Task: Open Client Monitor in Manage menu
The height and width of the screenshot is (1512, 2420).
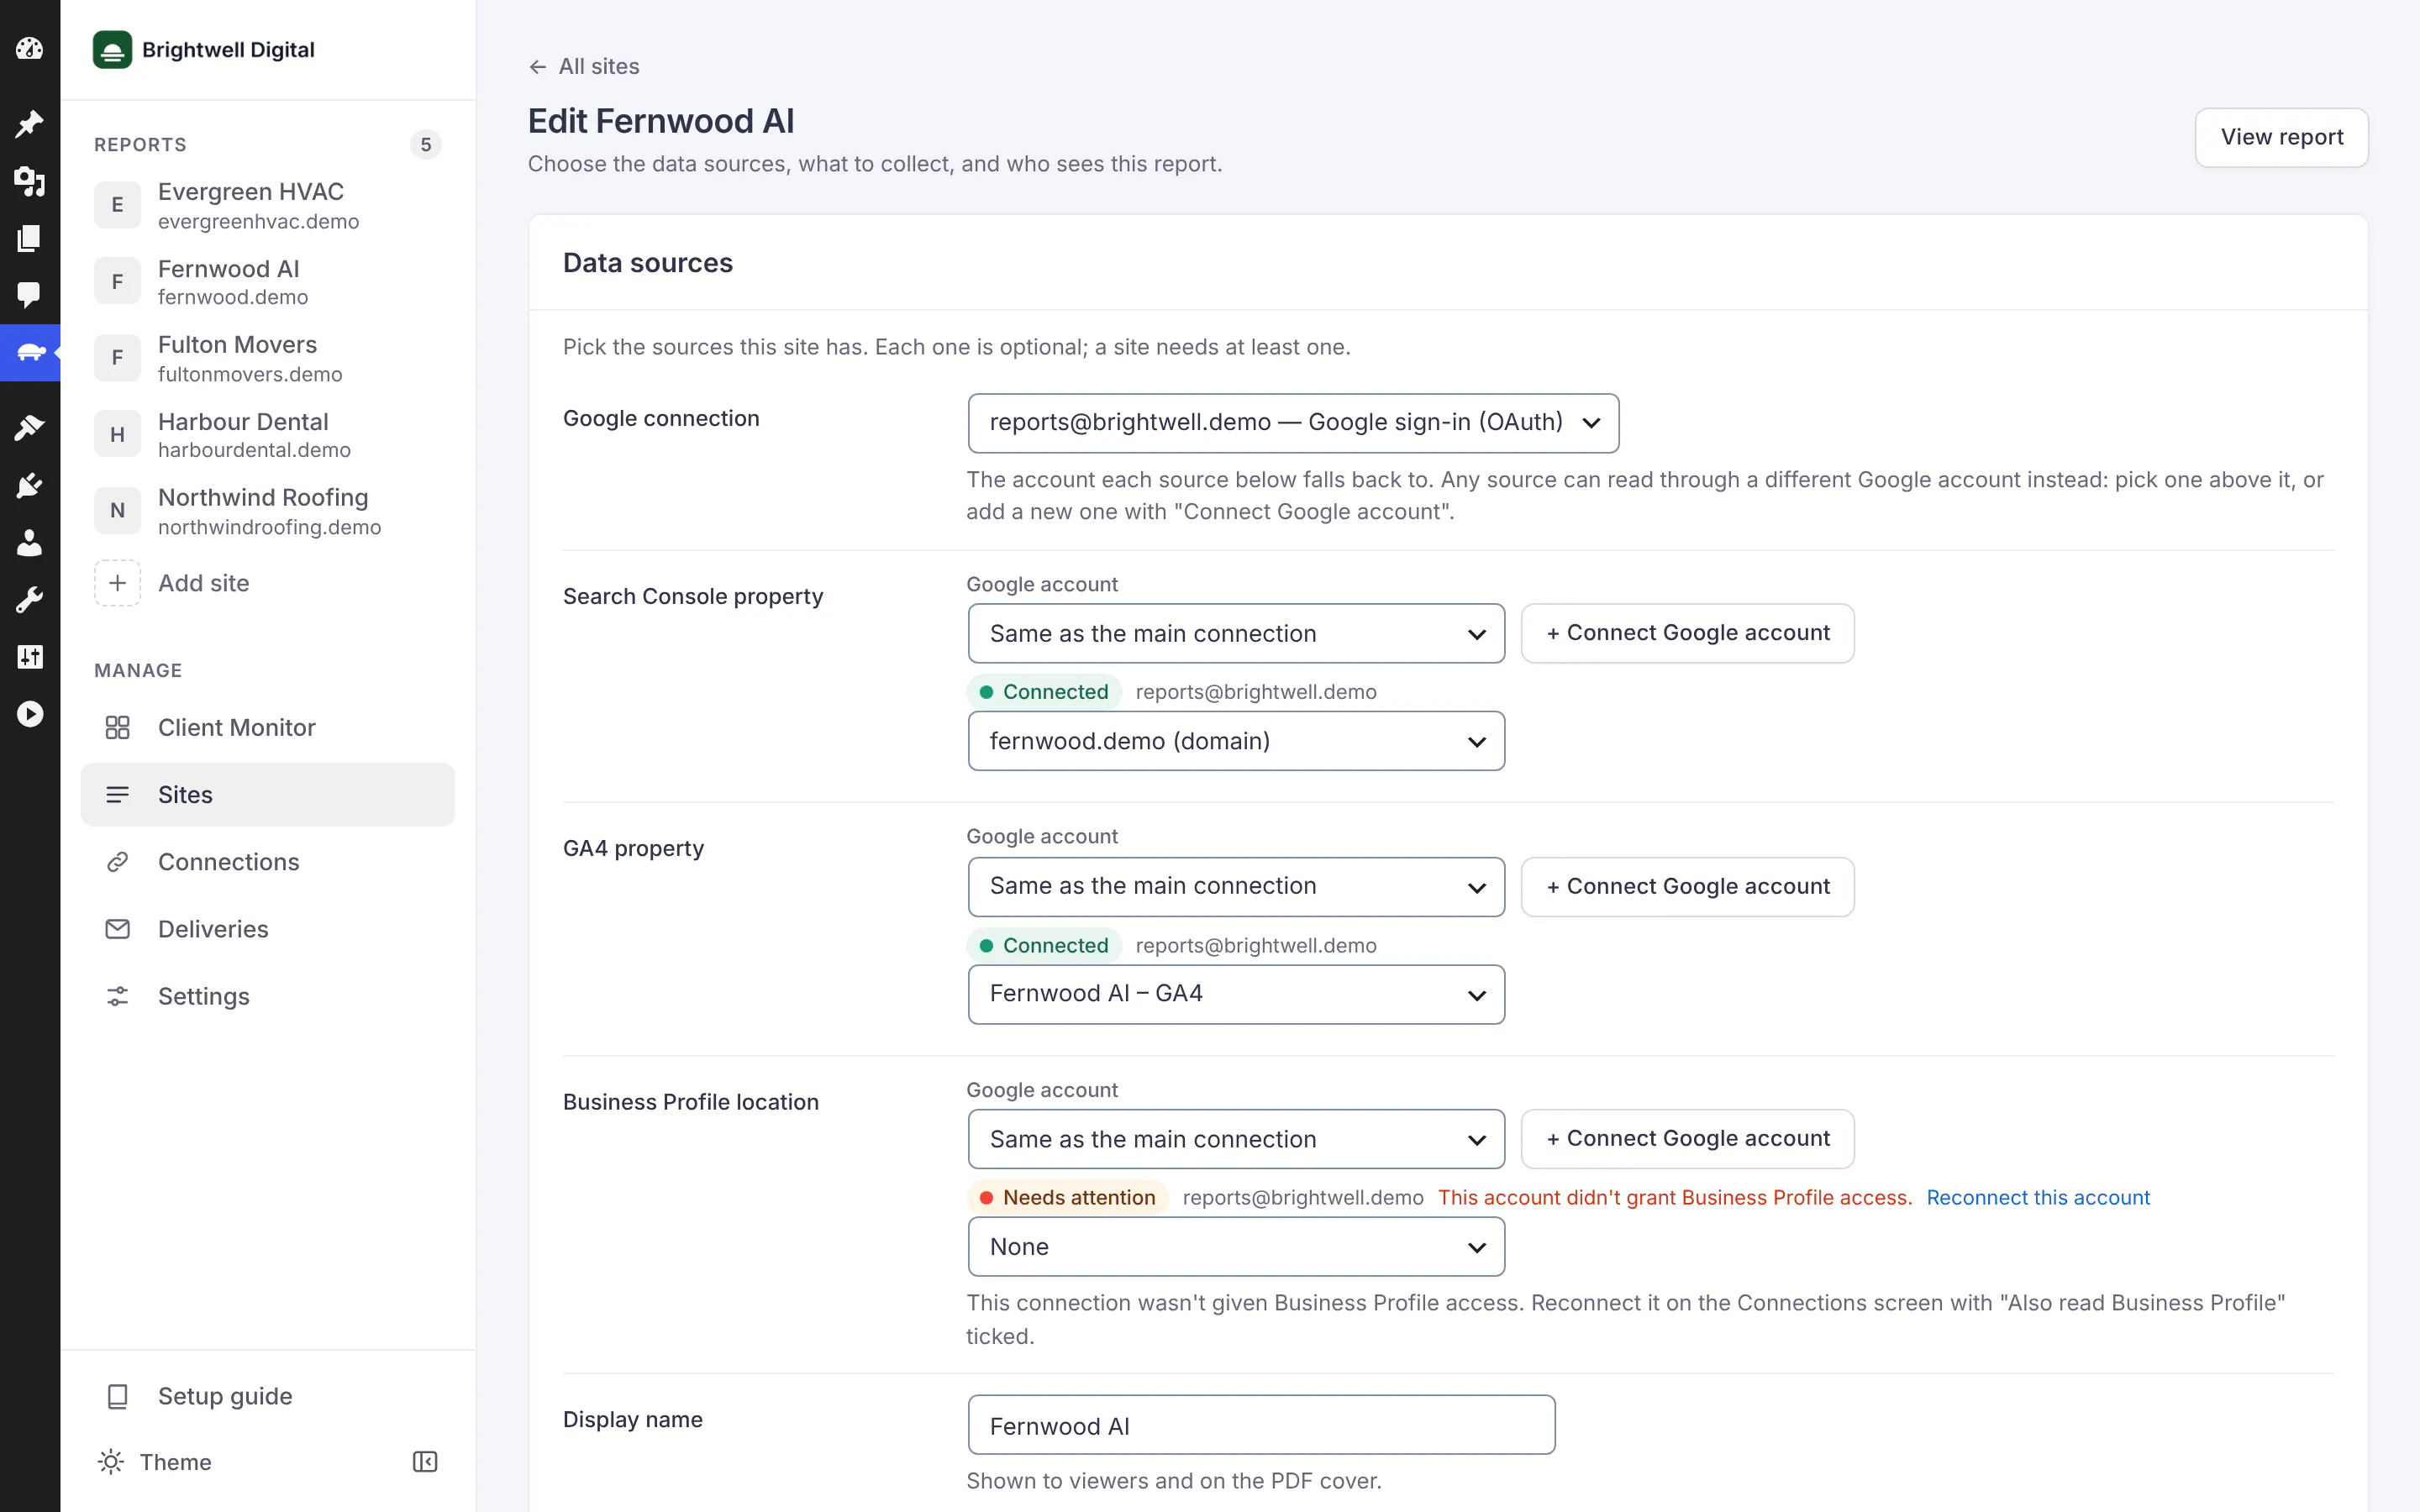Action: (x=267, y=727)
